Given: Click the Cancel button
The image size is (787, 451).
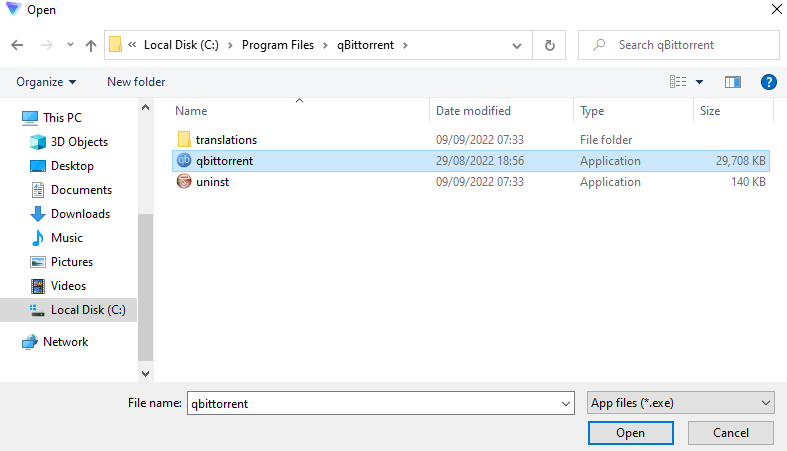Looking at the screenshot, I should [730, 433].
